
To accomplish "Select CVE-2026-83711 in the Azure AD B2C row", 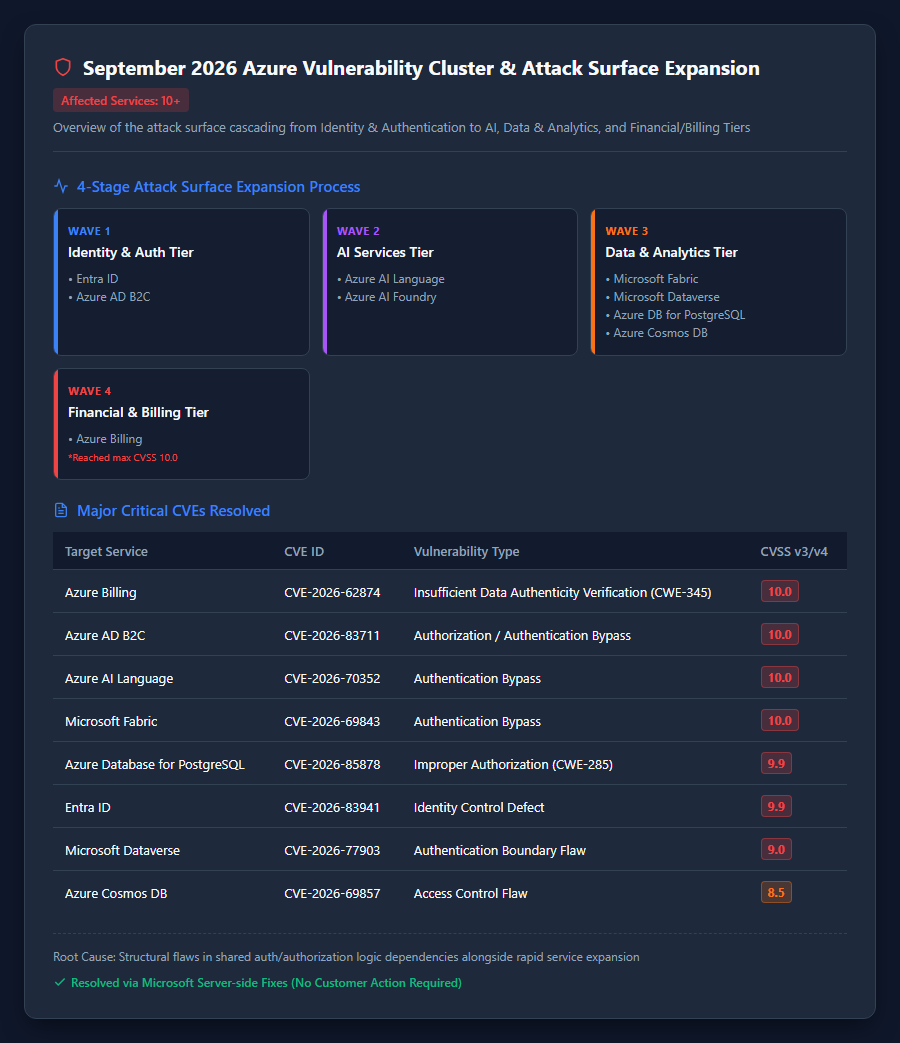I will tap(332, 635).
